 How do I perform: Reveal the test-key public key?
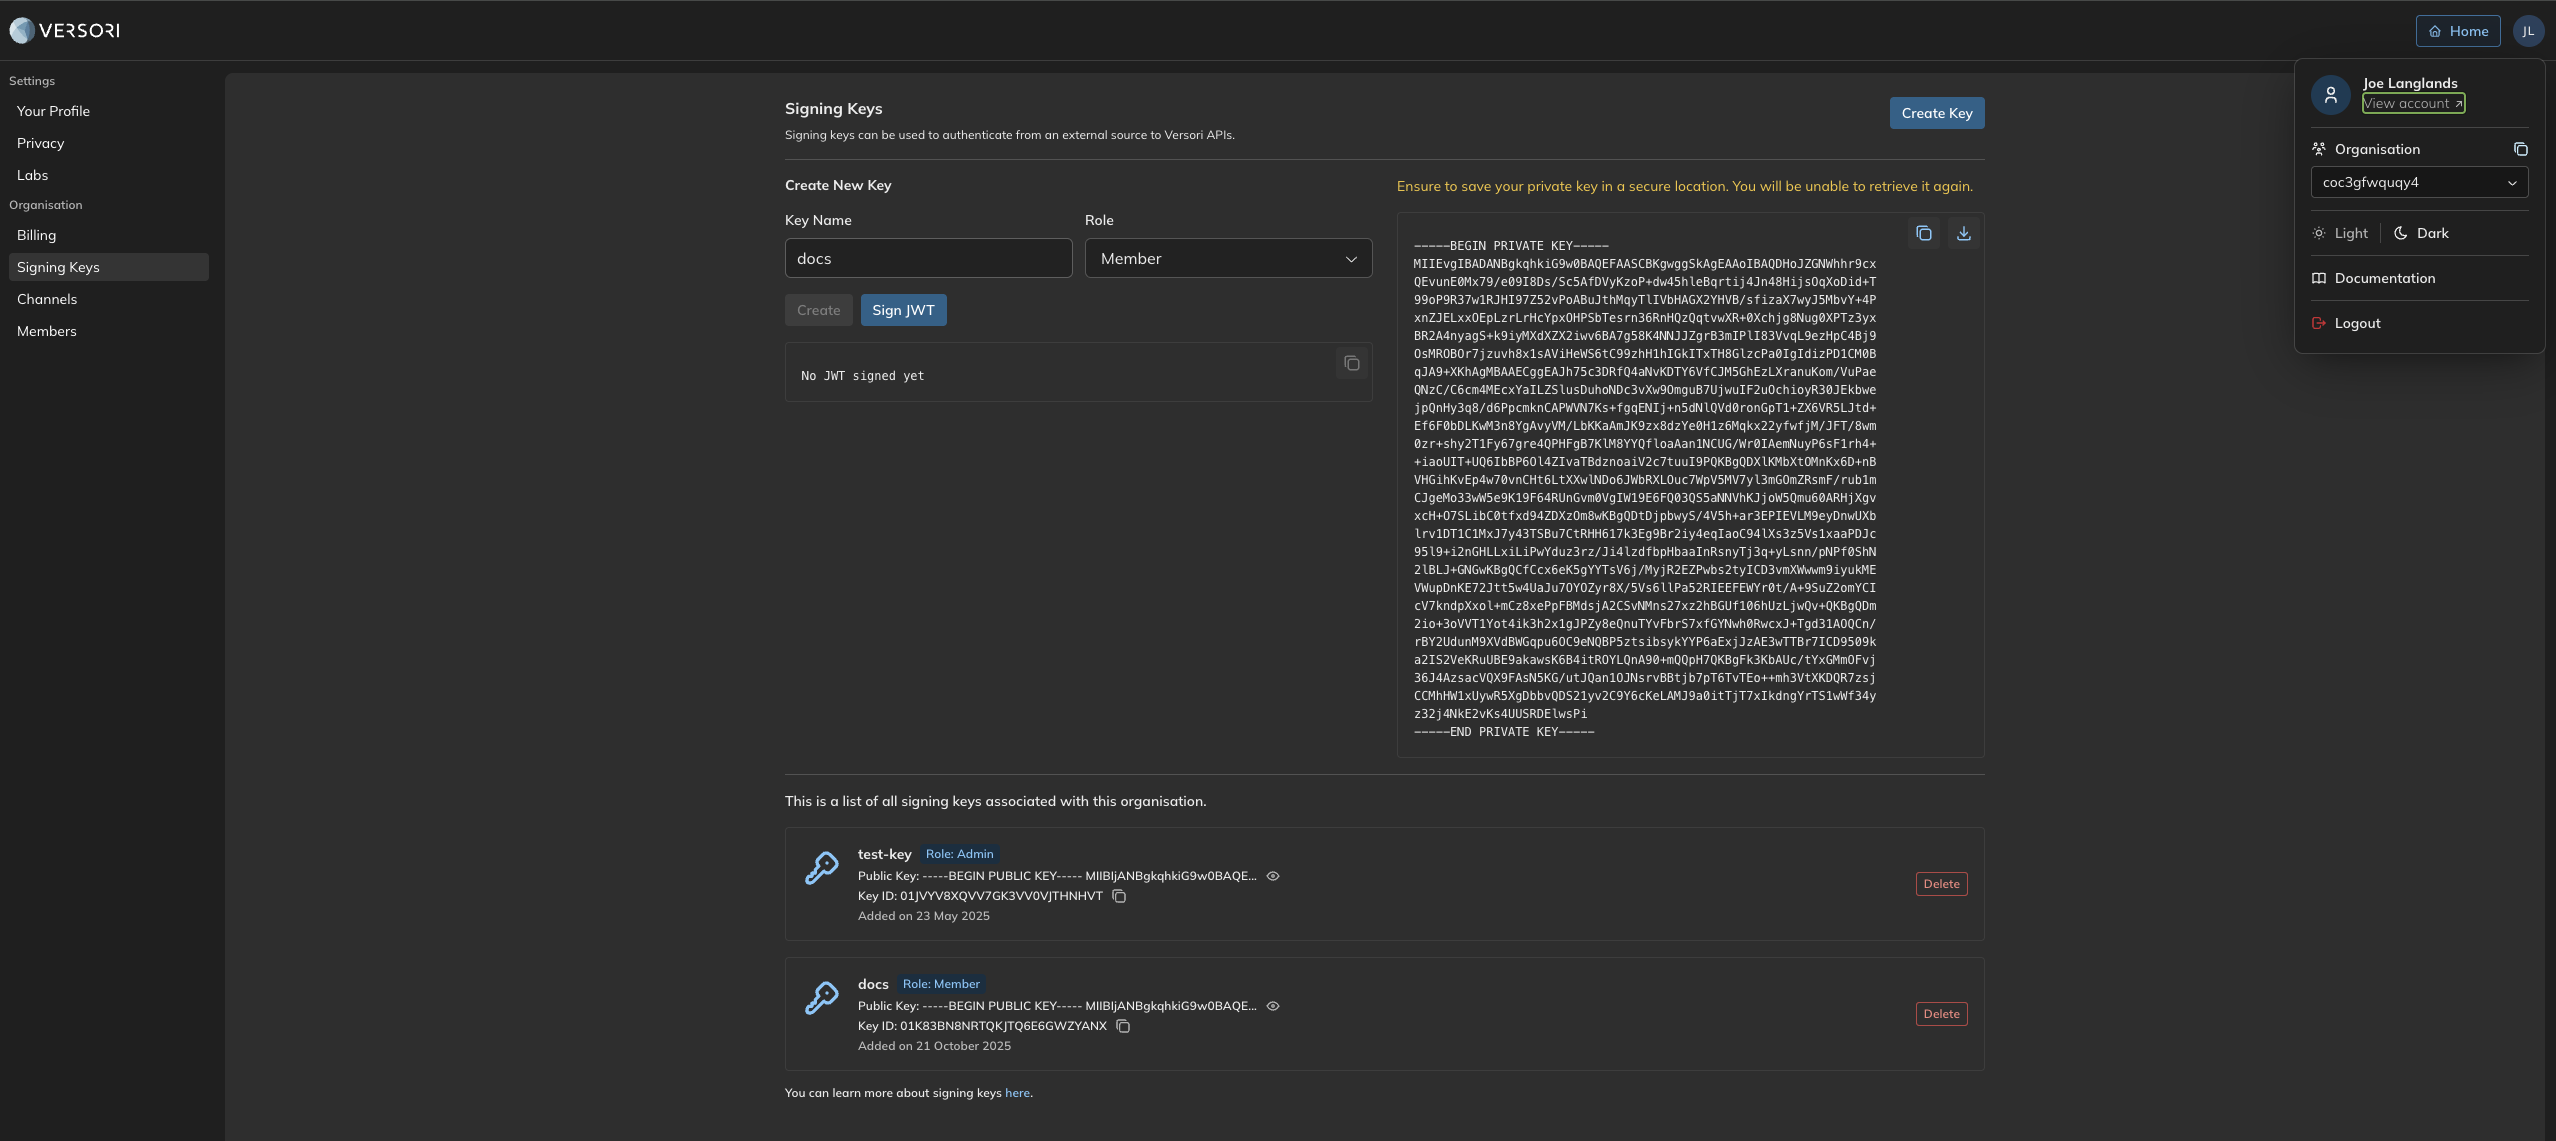[x=1273, y=876]
